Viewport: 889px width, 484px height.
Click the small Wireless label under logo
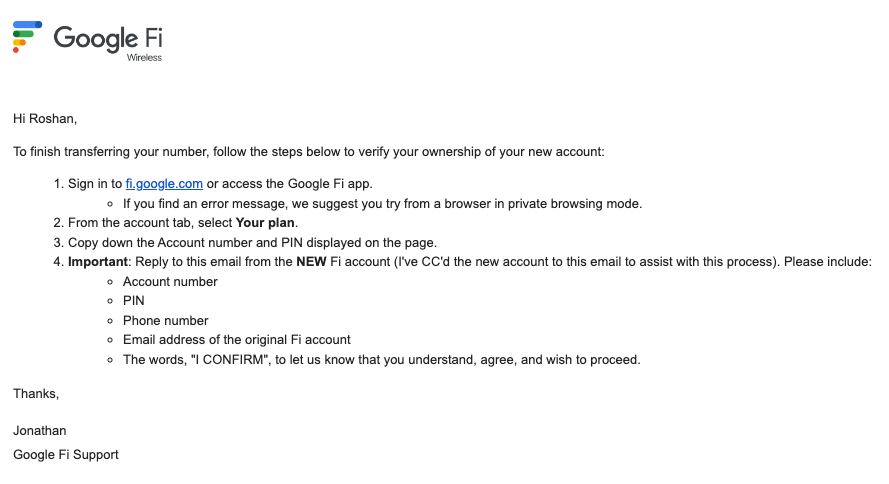(x=144, y=58)
